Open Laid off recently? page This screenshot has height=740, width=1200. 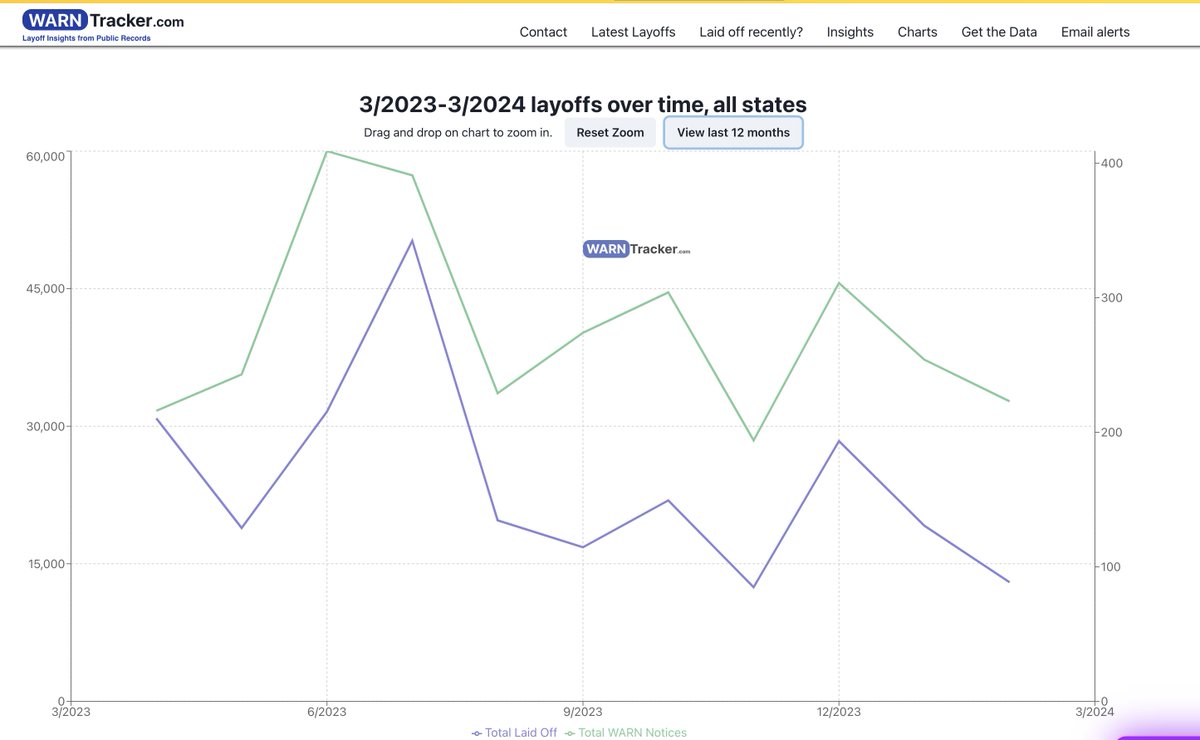click(x=751, y=32)
